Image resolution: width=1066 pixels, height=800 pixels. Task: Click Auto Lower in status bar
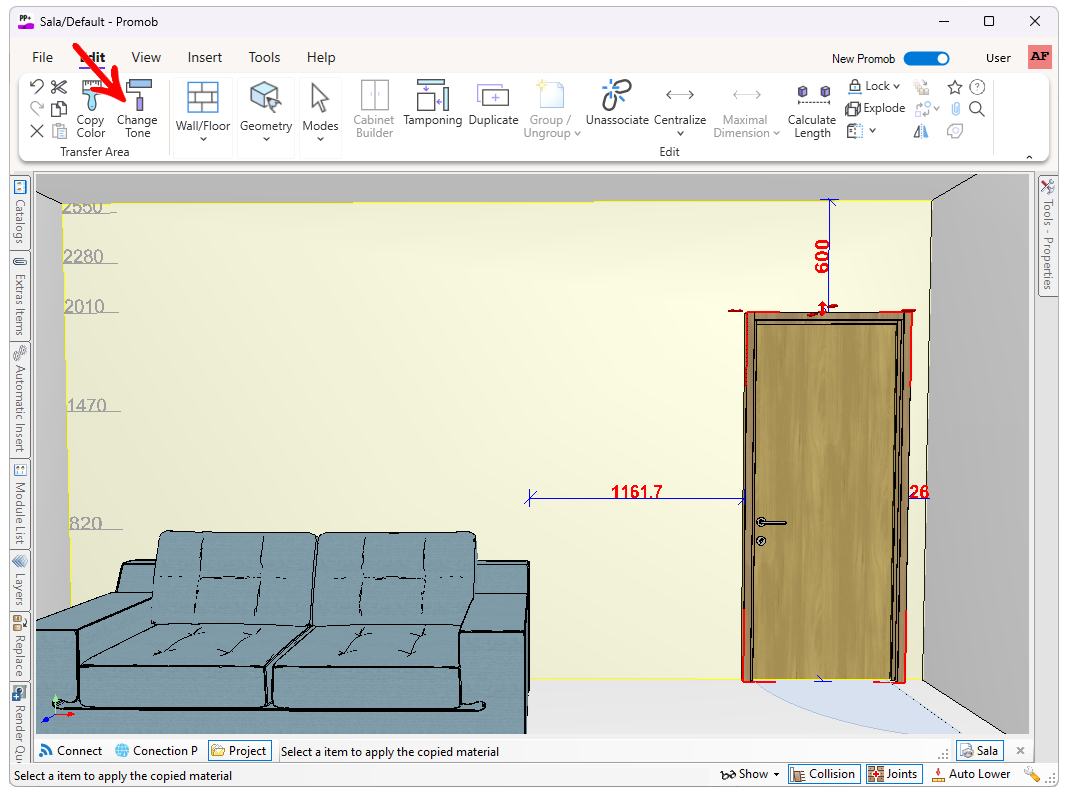[971, 774]
